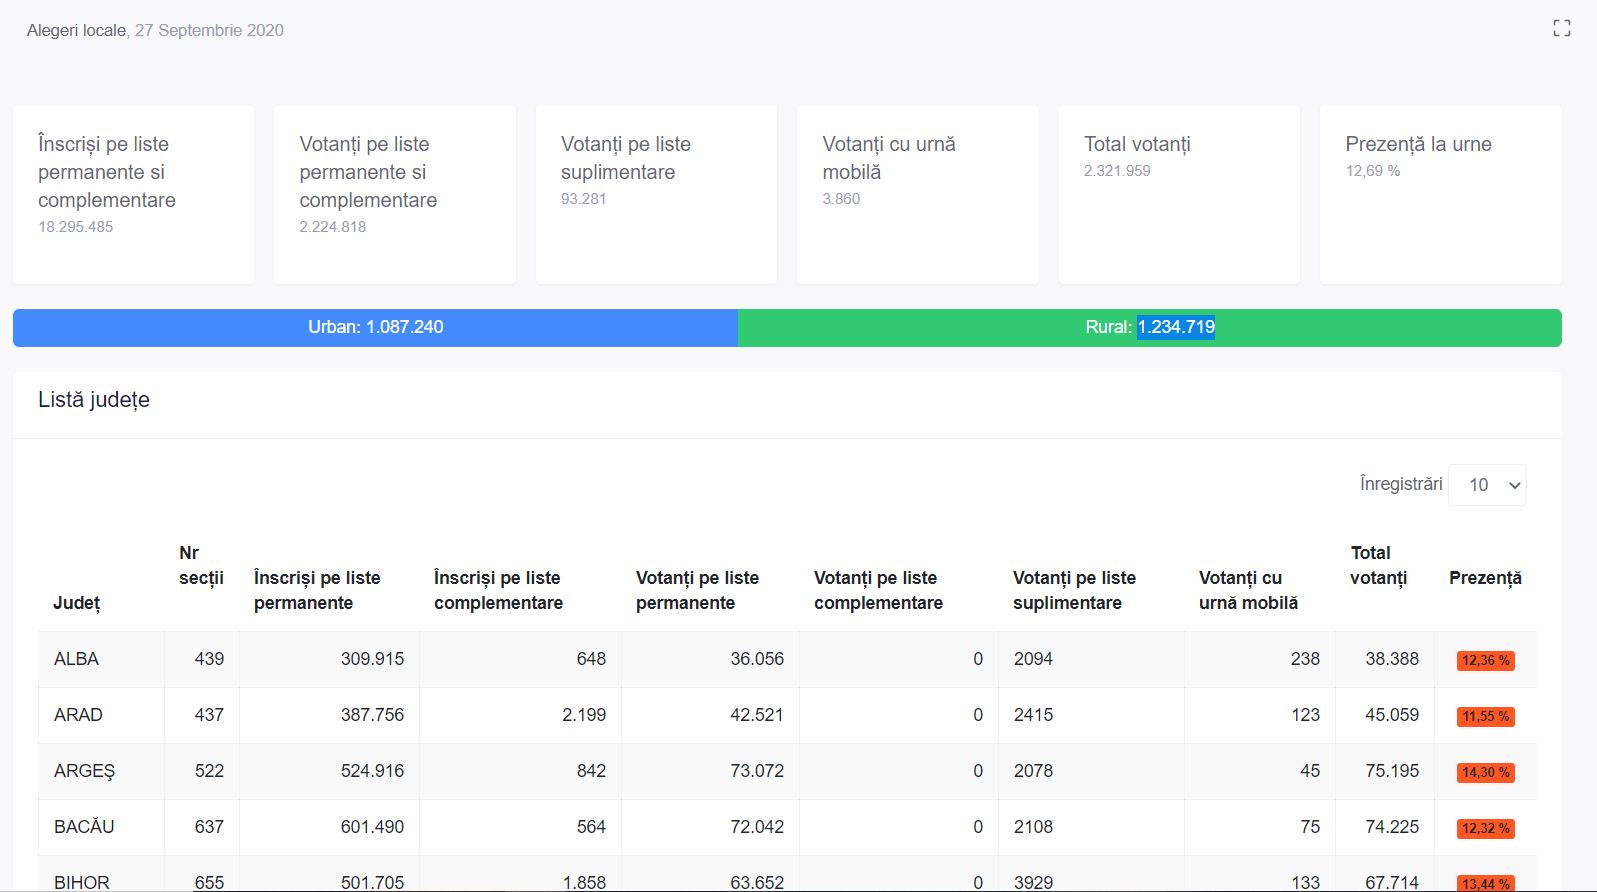The image size is (1597, 892).
Task: Click the Rural votes green bar
Action: coord(1149,328)
